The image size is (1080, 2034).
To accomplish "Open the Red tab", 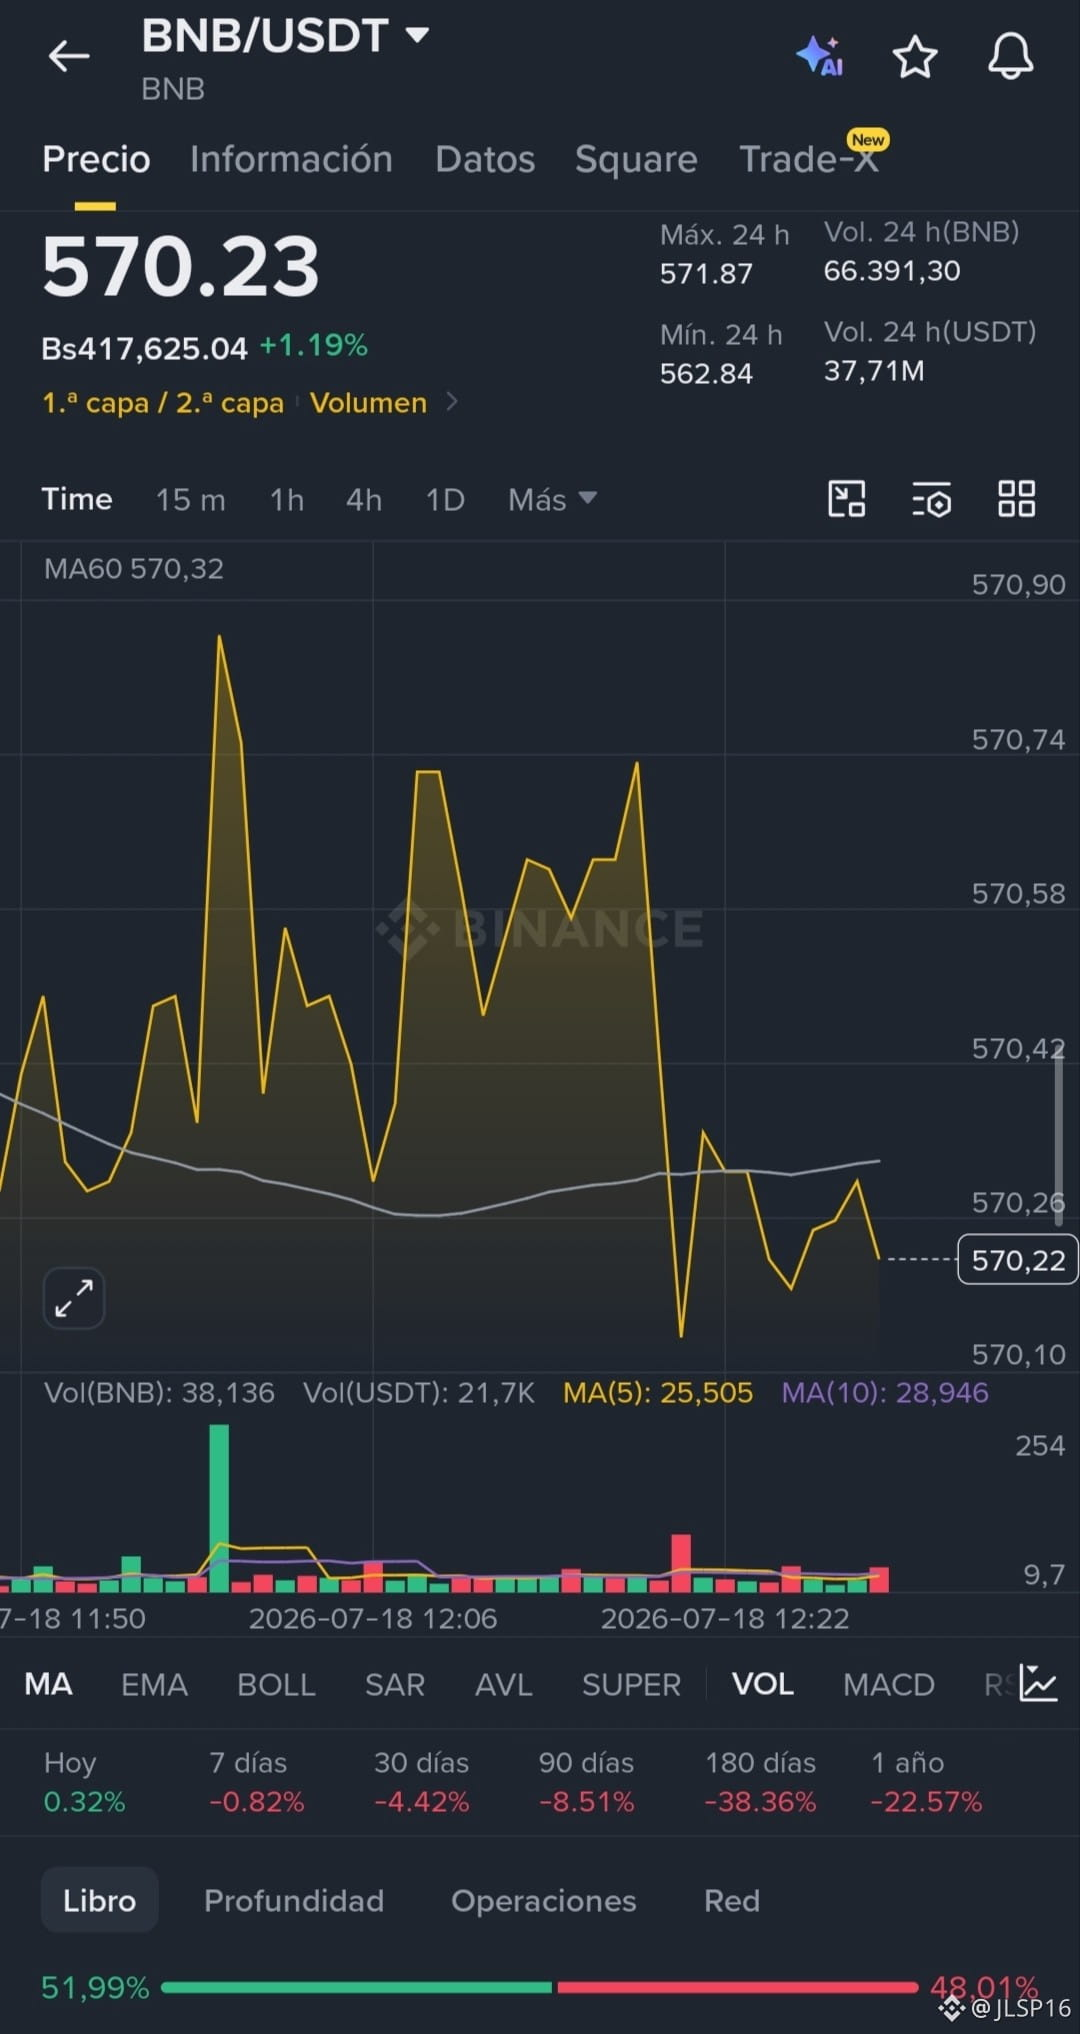I will click(x=732, y=1900).
